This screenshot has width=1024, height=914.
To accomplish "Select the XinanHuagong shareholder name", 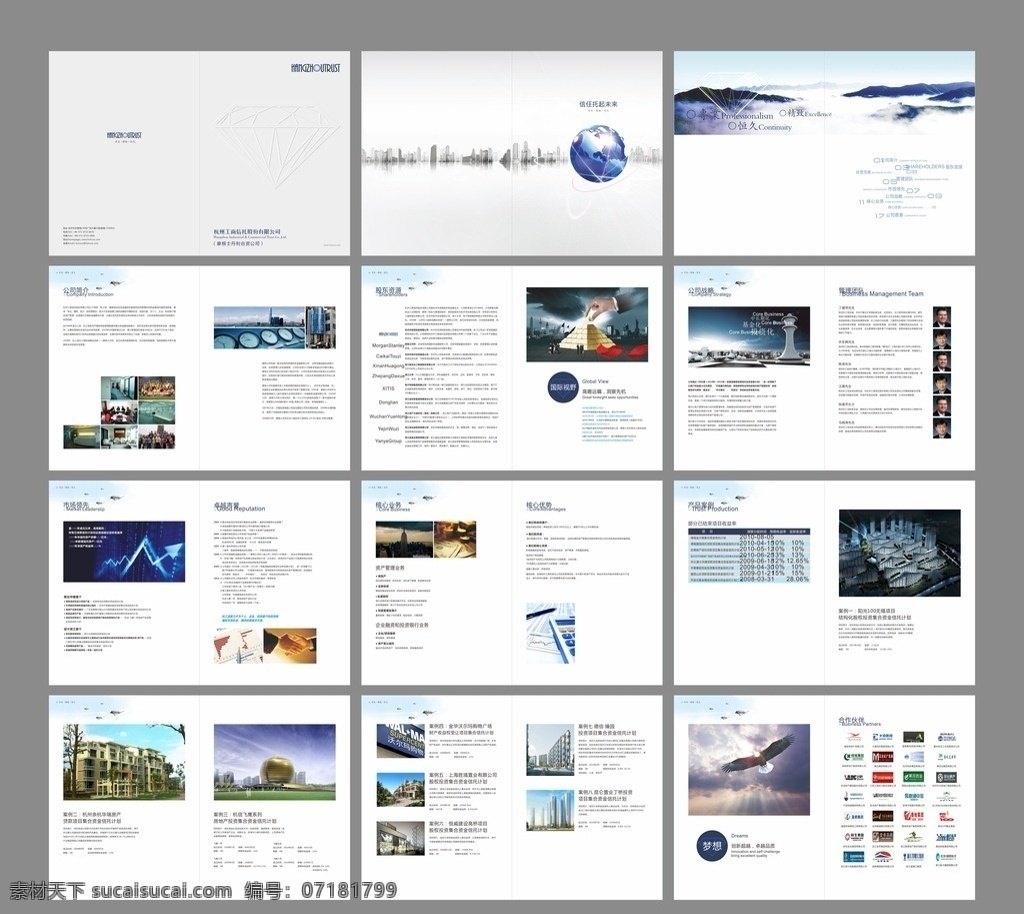I will click(389, 366).
